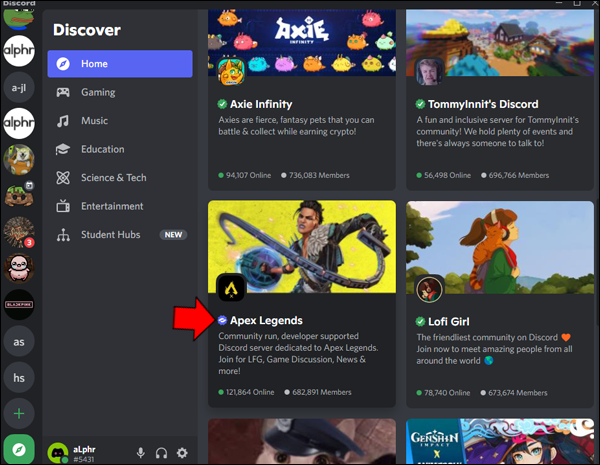Click the Education graduation cap icon

pyautogui.click(x=63, y=149)
